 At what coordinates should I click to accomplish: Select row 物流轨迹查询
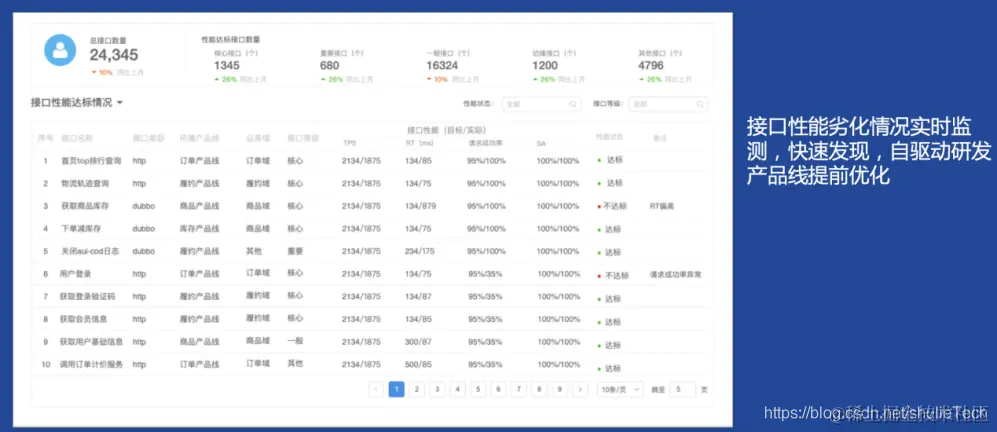pos(372,183)
